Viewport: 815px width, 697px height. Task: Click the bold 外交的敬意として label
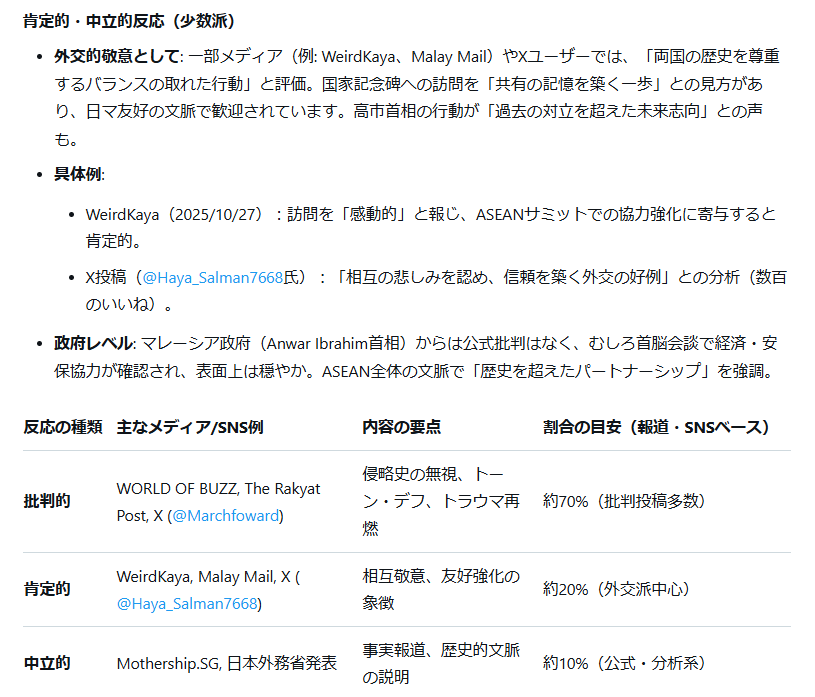pyautogui.click(x=120, y=57)
